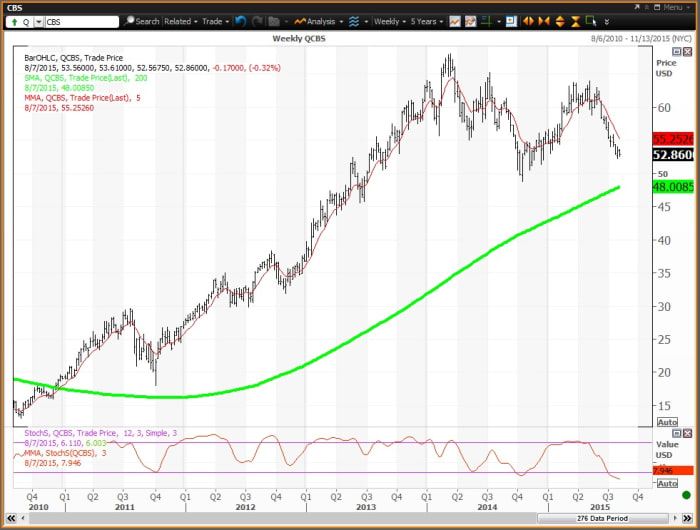
Task: Click the horizontal expand arrows icon
Action: click(530, 21)
